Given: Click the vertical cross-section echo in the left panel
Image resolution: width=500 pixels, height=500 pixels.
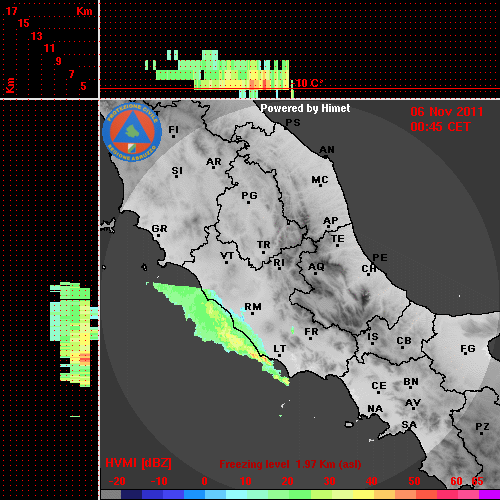Looking at the screenshot, I should coord(74,335).
